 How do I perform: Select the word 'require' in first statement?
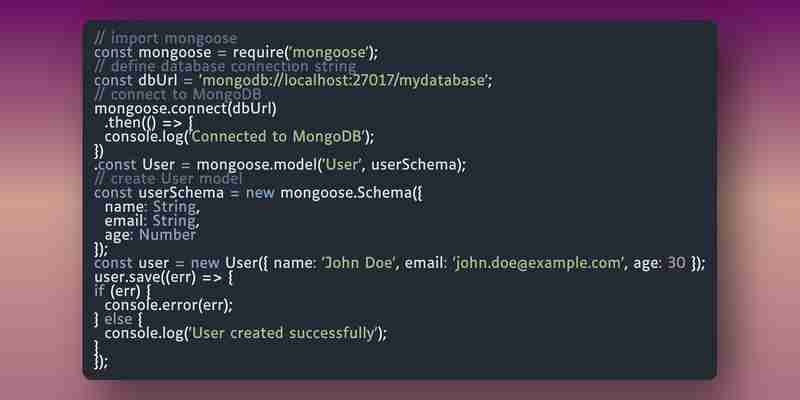coord(257,52)
